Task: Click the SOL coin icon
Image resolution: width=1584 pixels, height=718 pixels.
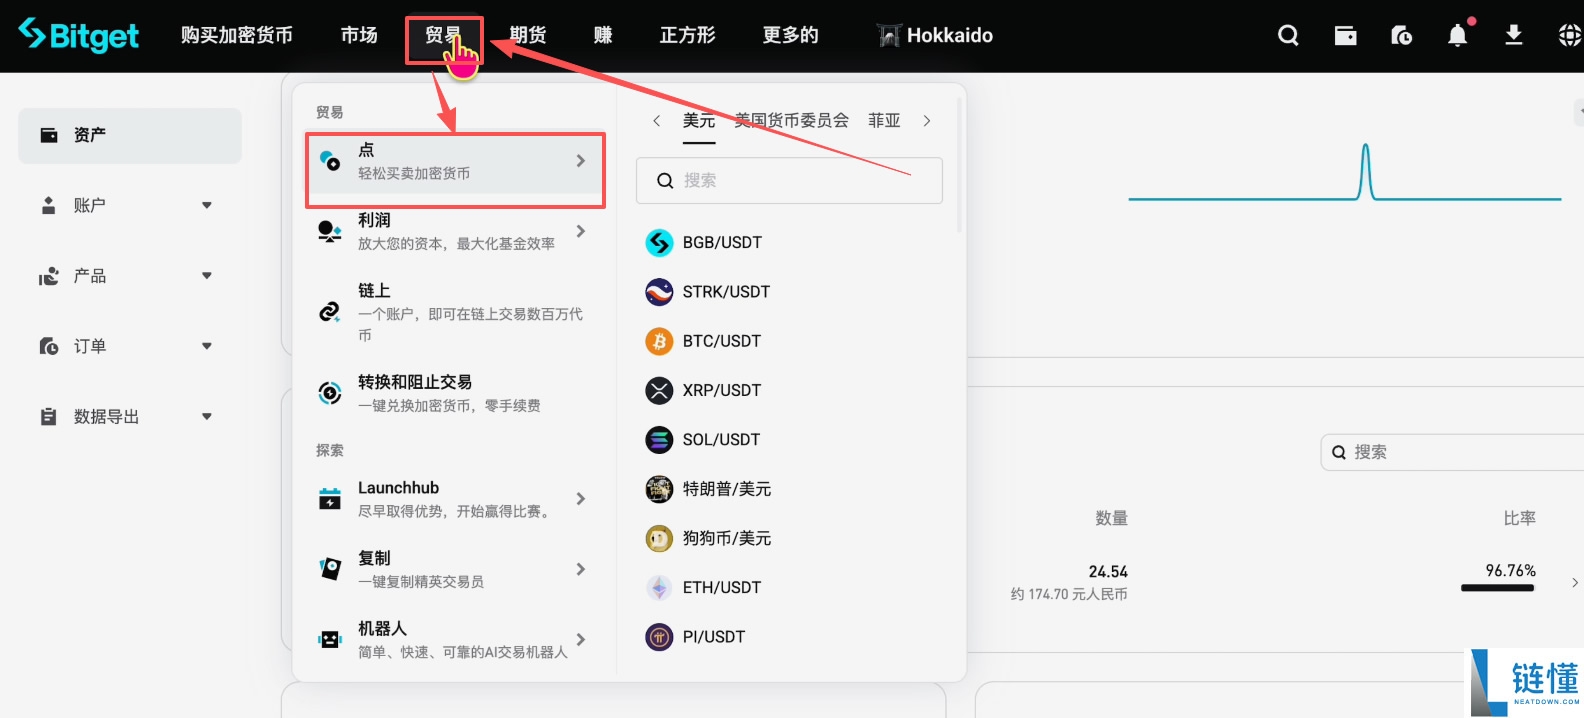Action: pos(659,439)
